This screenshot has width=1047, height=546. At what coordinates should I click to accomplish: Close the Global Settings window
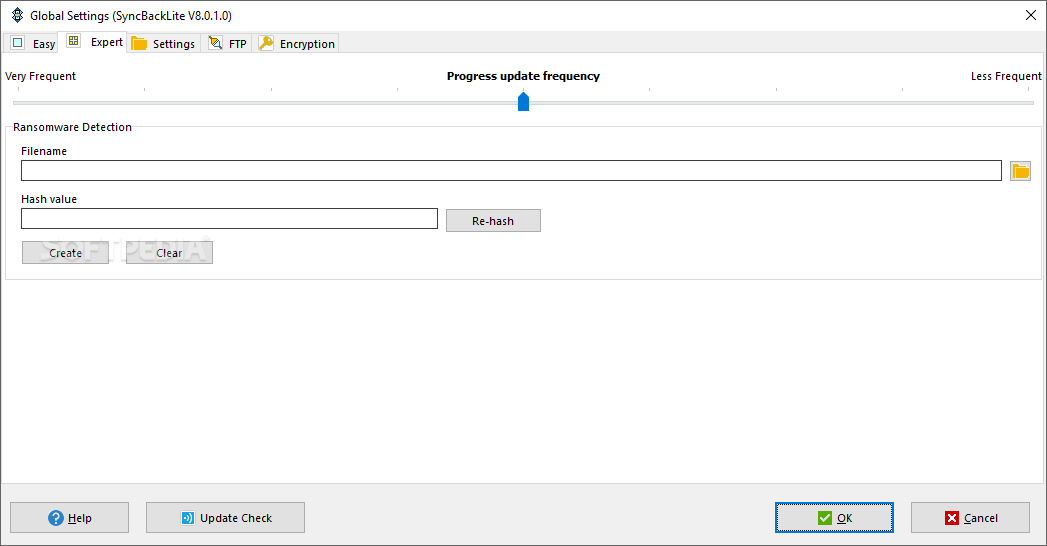[1030, 15]
